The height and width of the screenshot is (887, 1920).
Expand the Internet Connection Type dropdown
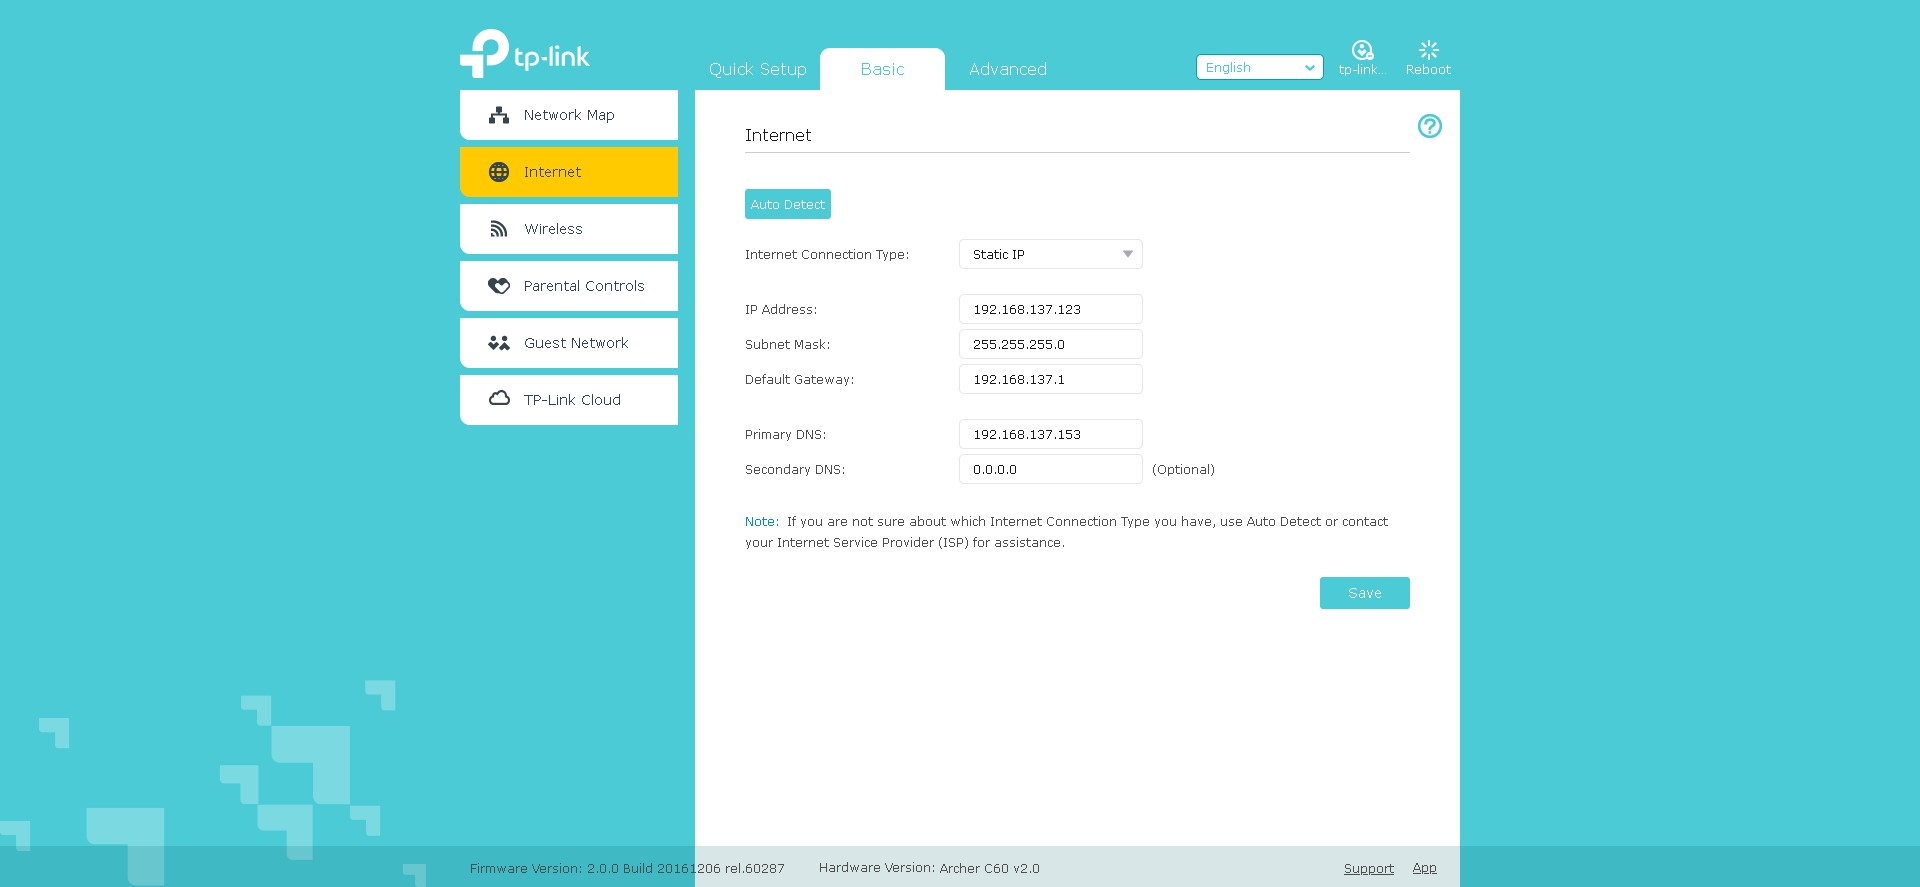(x=1051, y=254)
